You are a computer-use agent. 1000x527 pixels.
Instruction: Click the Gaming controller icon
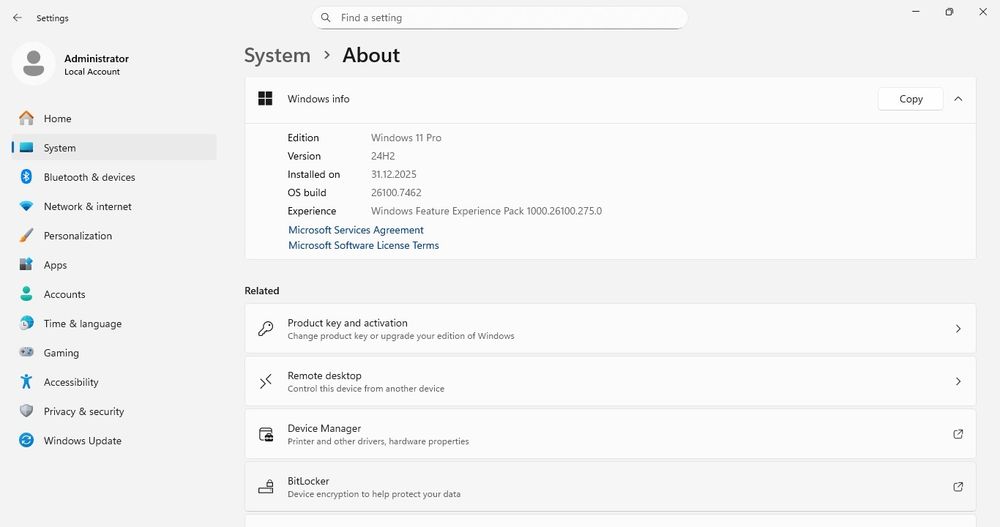(26, 352)
